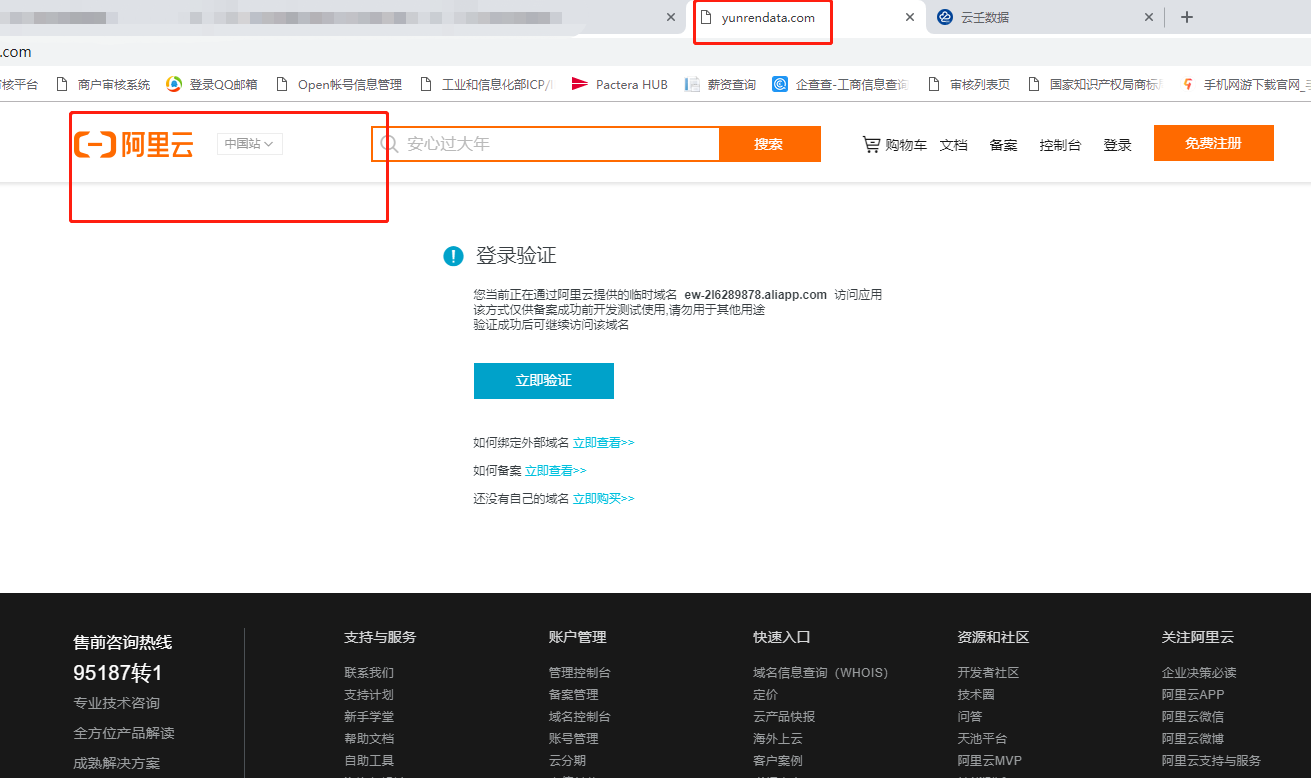The image size is (1311, 778).
Task: Open the 企查查-工商信息查询 bookmark
Action: pos(840,85)
